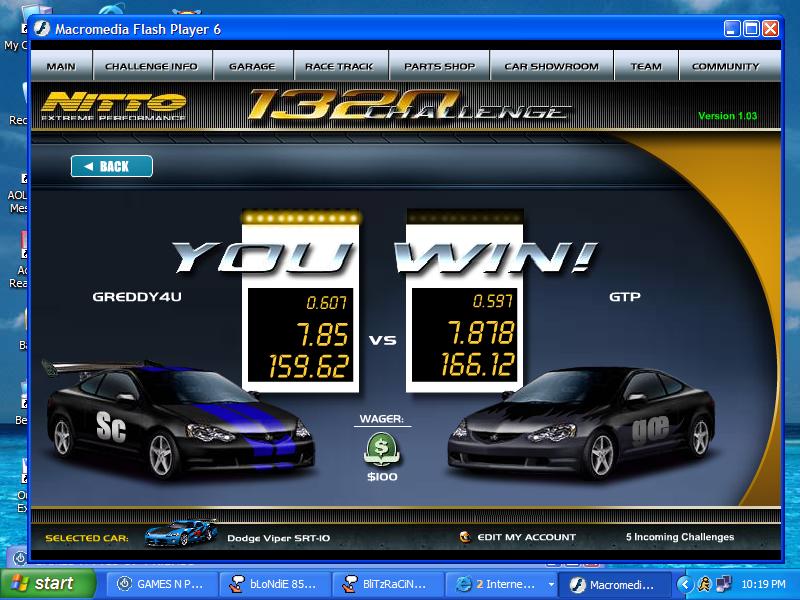Open the Windows Start menu
The image size is (800, 600).
point(47,584)
